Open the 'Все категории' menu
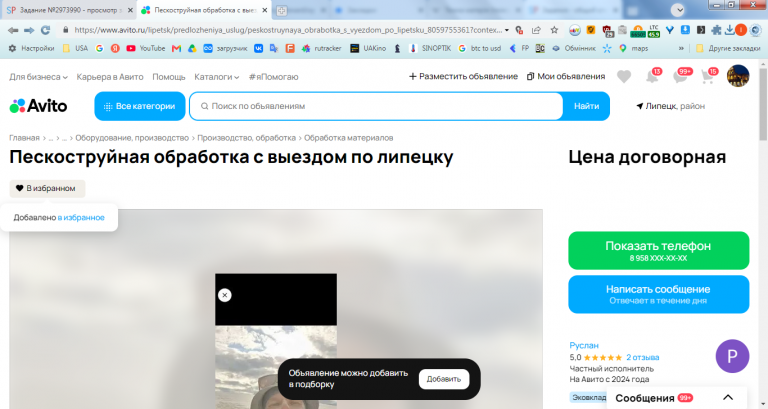The height and width of the screenshot is (409, 768). tap(140, 106)
